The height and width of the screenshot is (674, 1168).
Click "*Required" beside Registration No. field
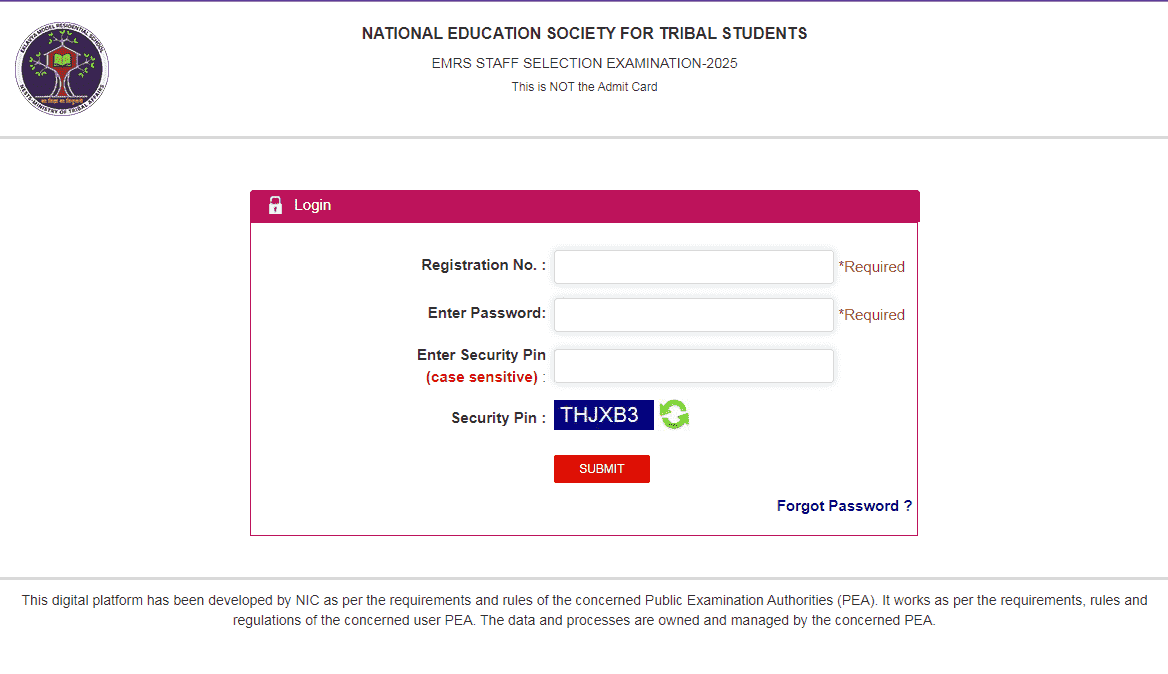point(871,267)
